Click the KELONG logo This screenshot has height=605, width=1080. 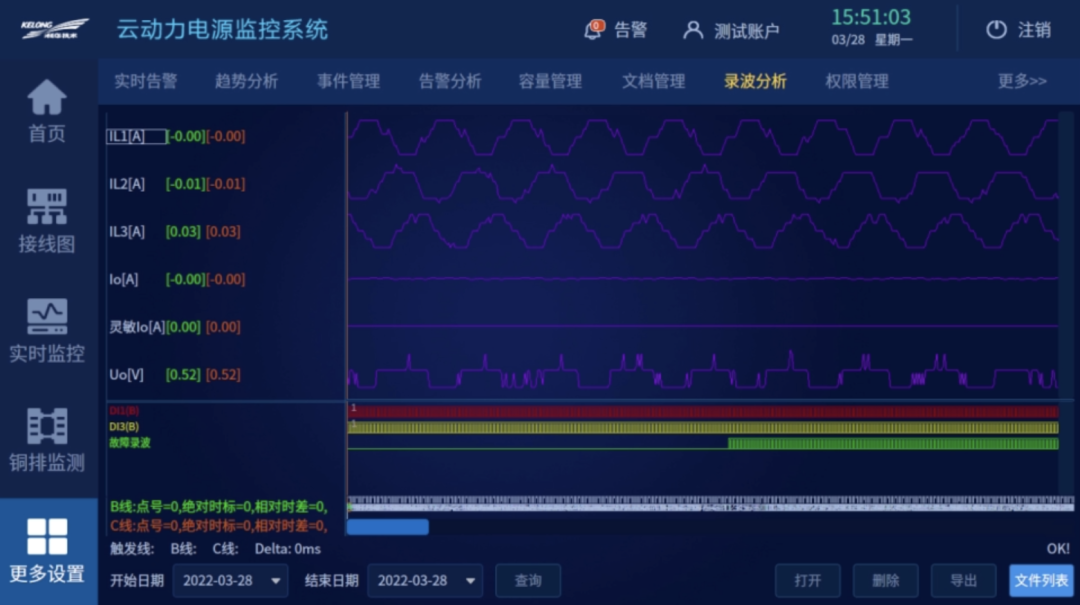click(54, 29)
